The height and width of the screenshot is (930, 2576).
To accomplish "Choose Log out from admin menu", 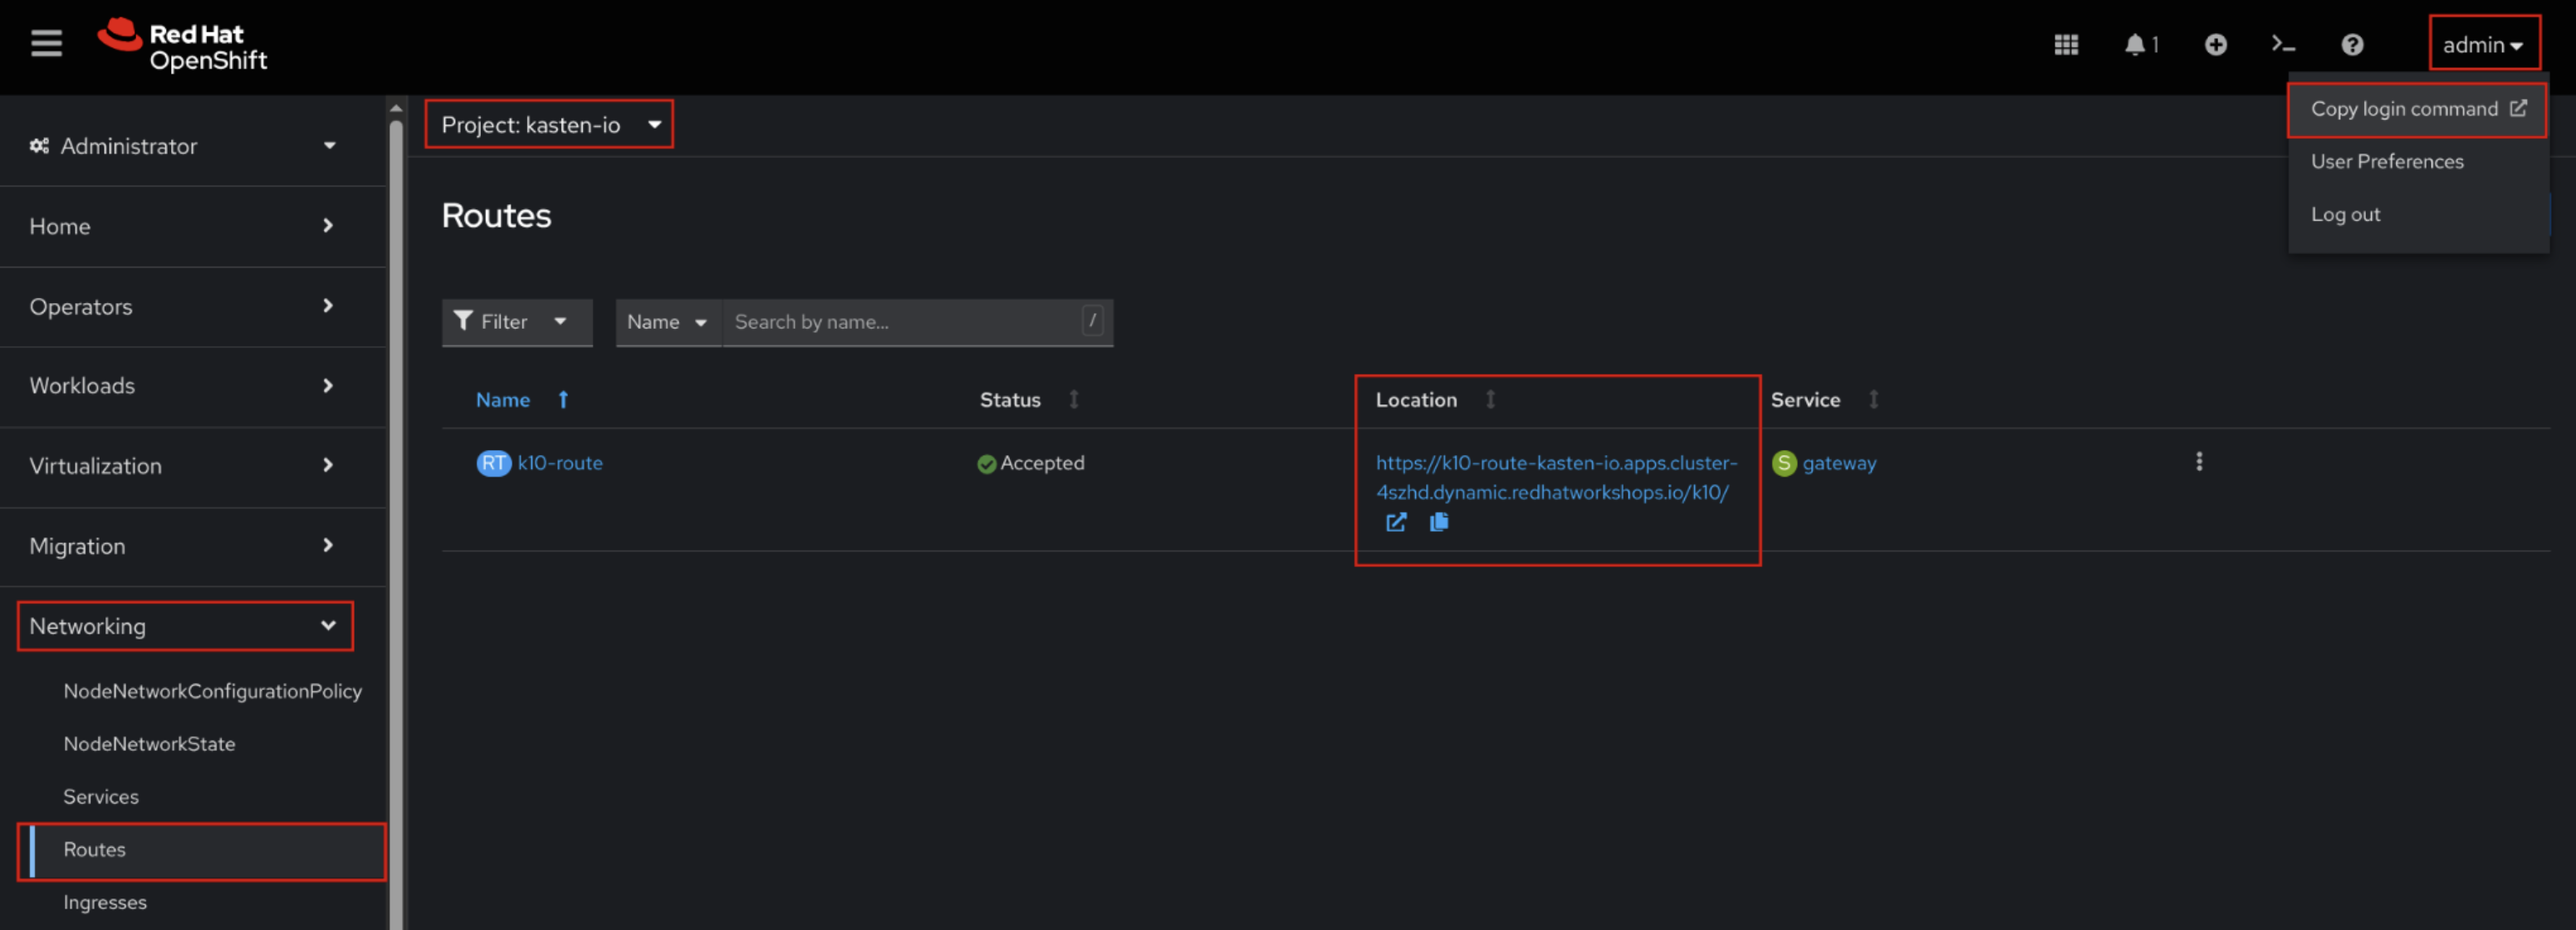I will click(x=2345, y=215).
